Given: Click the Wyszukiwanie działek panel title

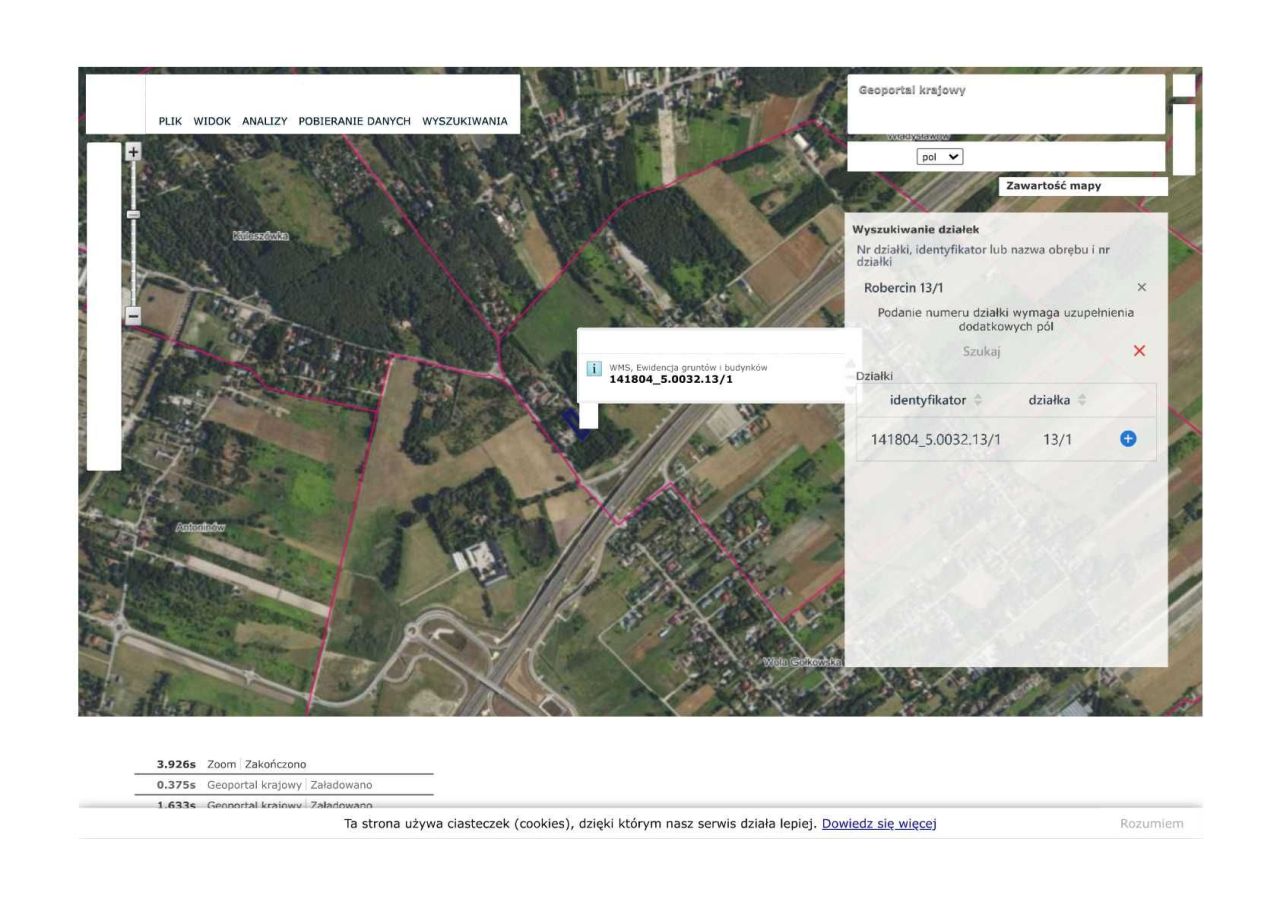Looking at the screenshot, I should click(x=915, y=230).
